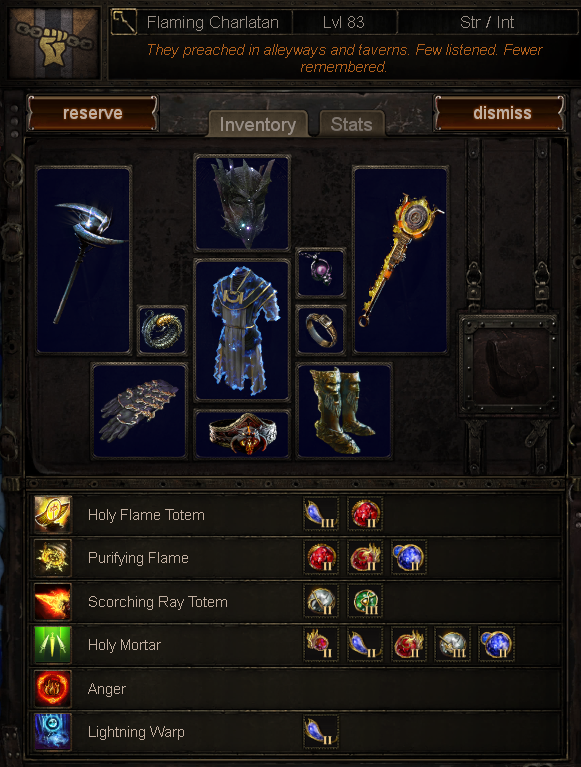
Task: Open the Holy Flame Totem skill icon
Action: click(53, 515)
